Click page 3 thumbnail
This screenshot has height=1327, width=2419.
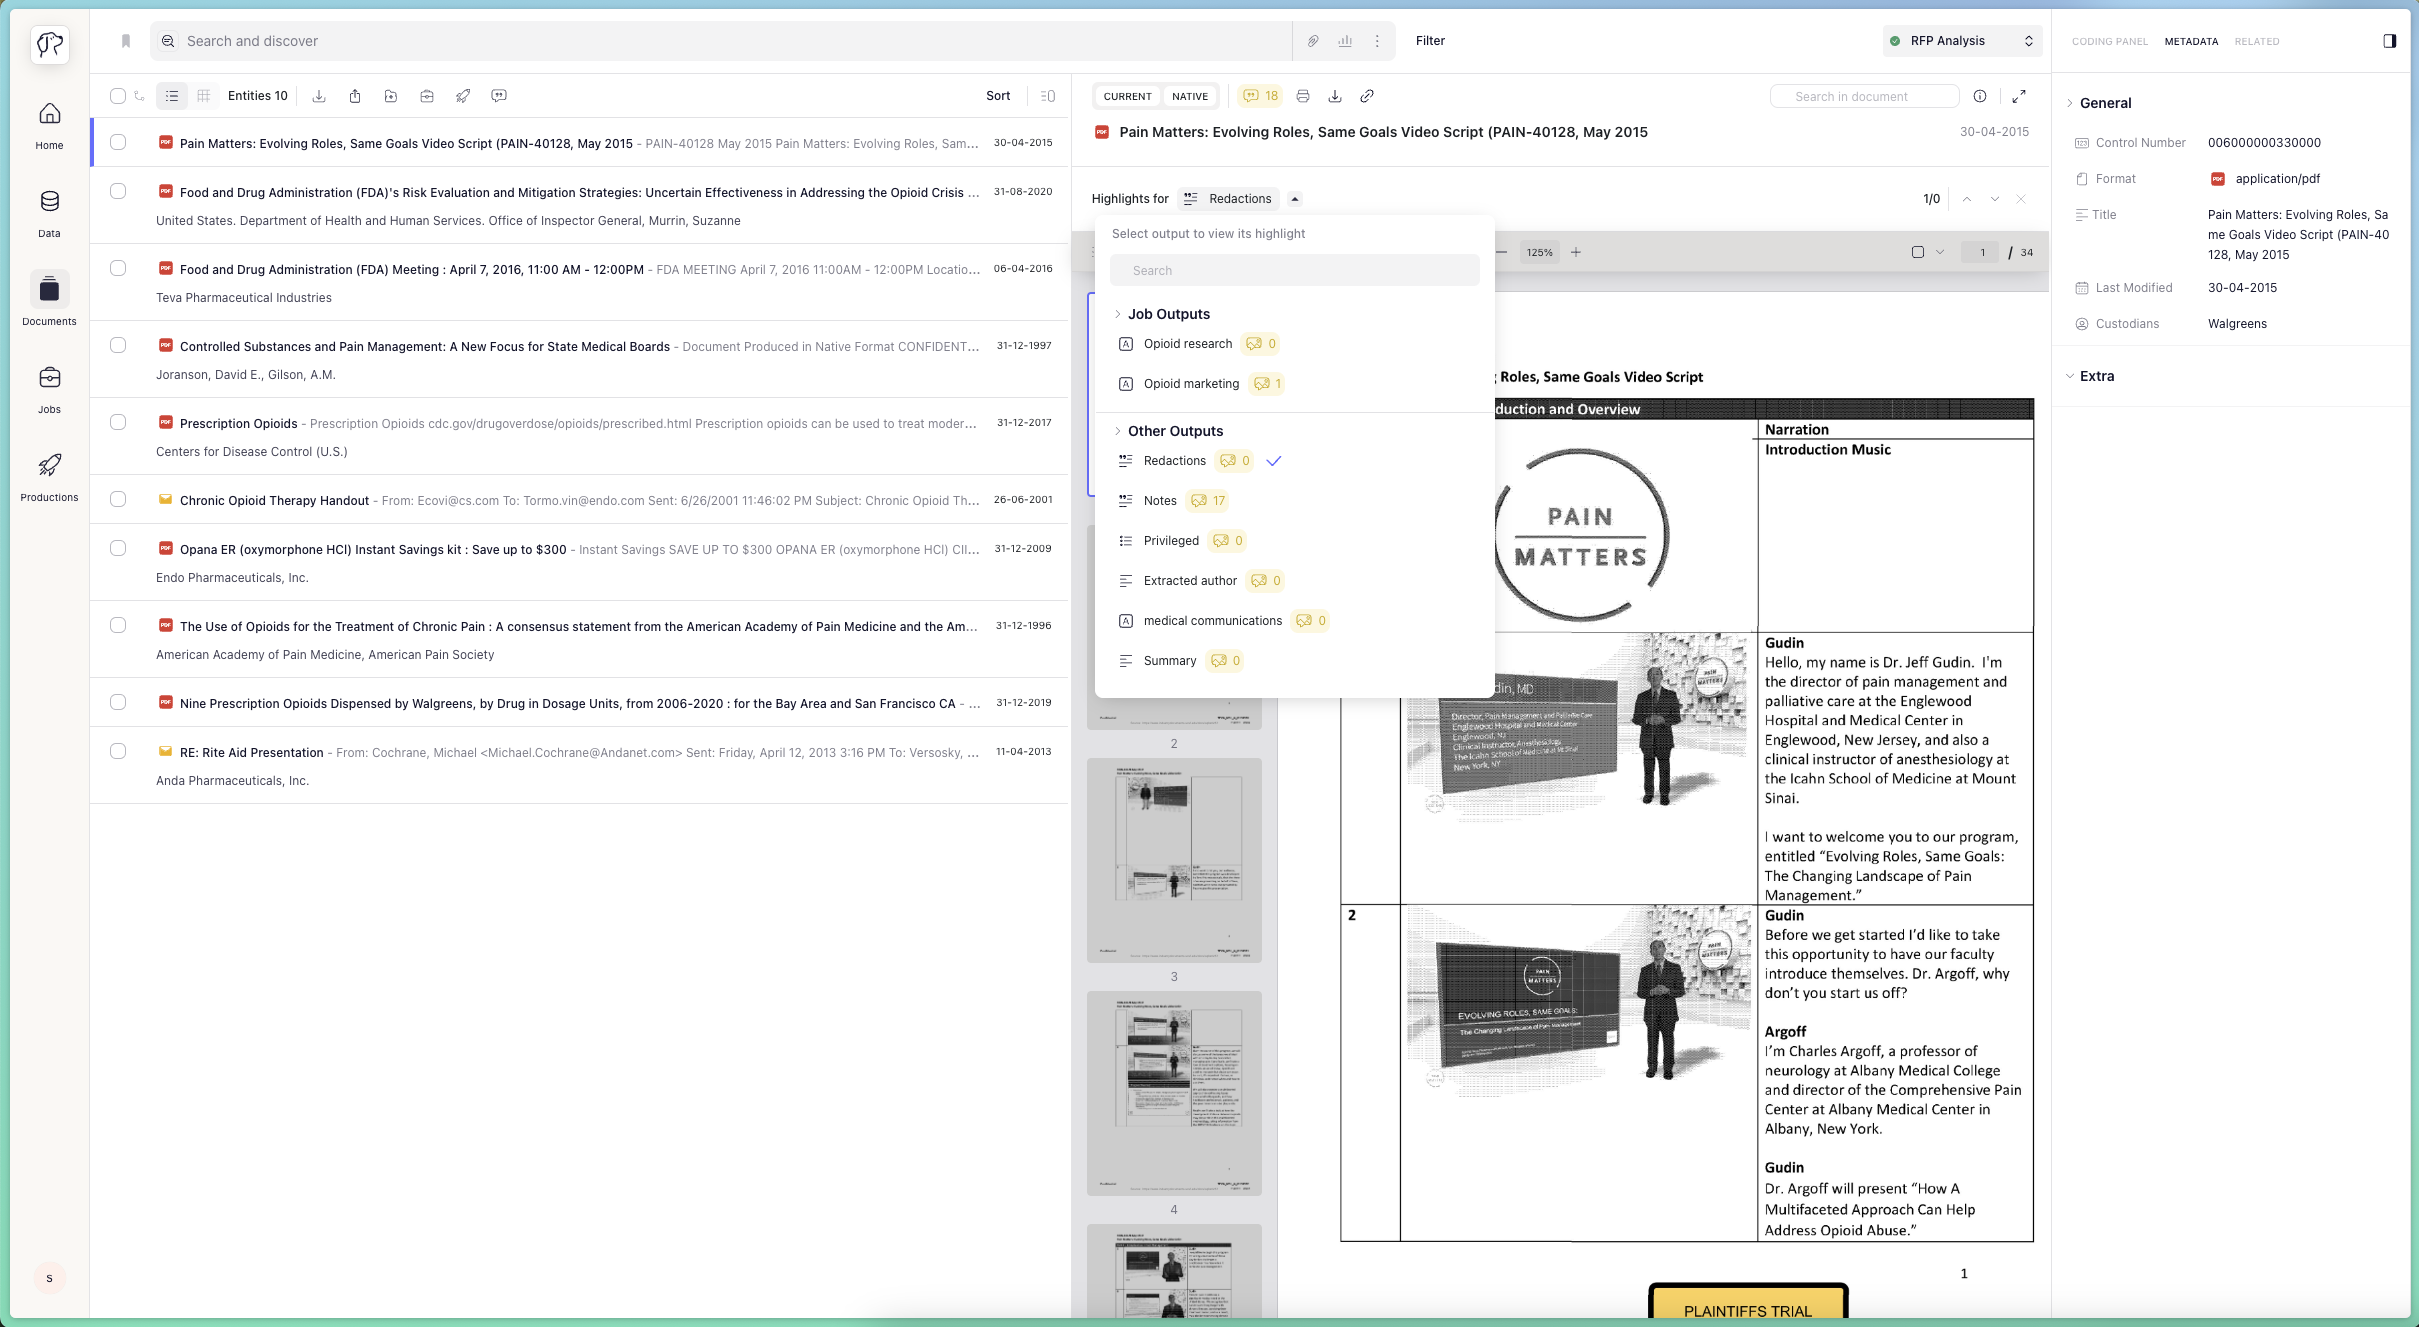pos(1173,860)
